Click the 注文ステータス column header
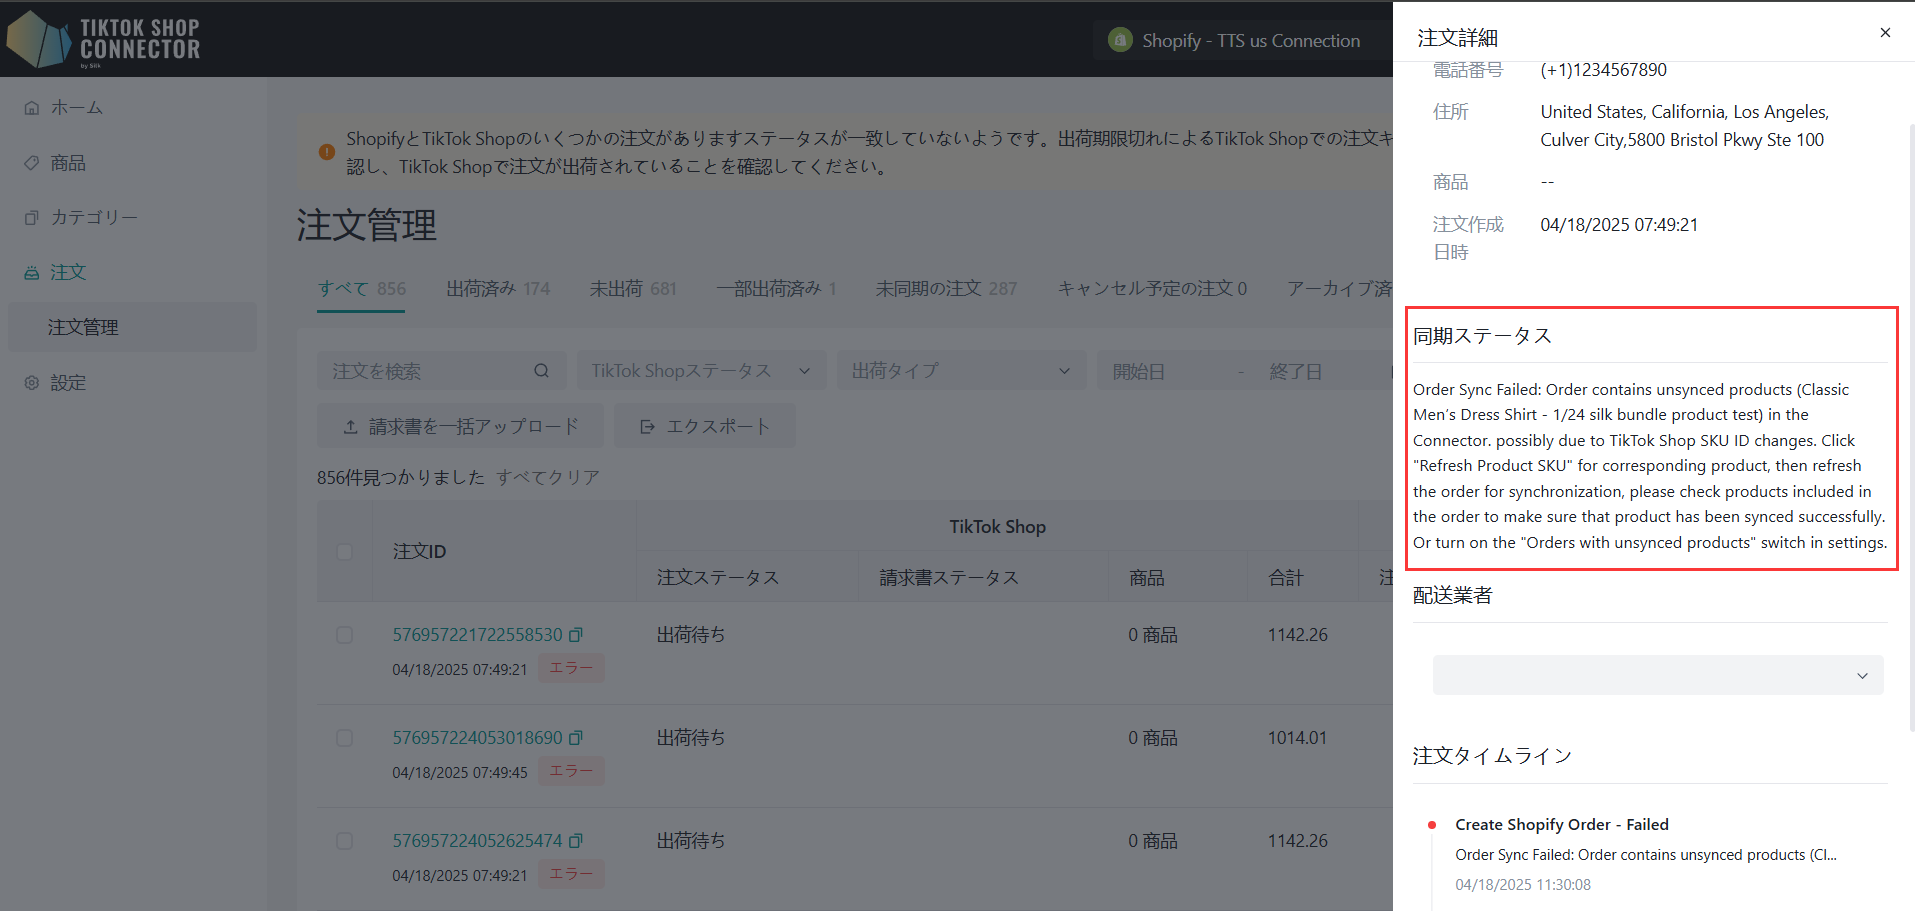 click(x=717, y=578)
